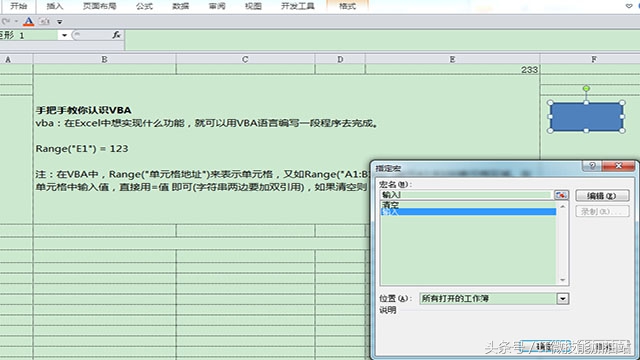Click the text Range("E1") = 123

pos(82,149)
